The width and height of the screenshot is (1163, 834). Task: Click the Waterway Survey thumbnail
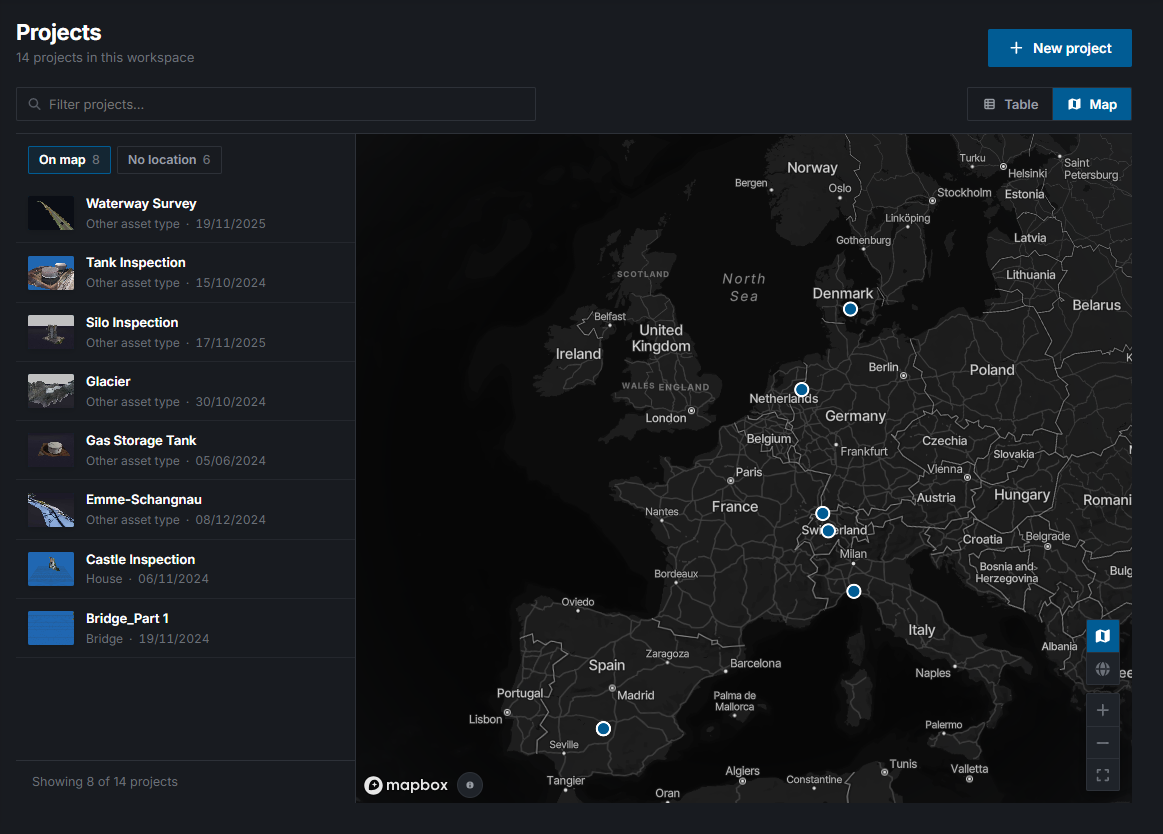51,213
